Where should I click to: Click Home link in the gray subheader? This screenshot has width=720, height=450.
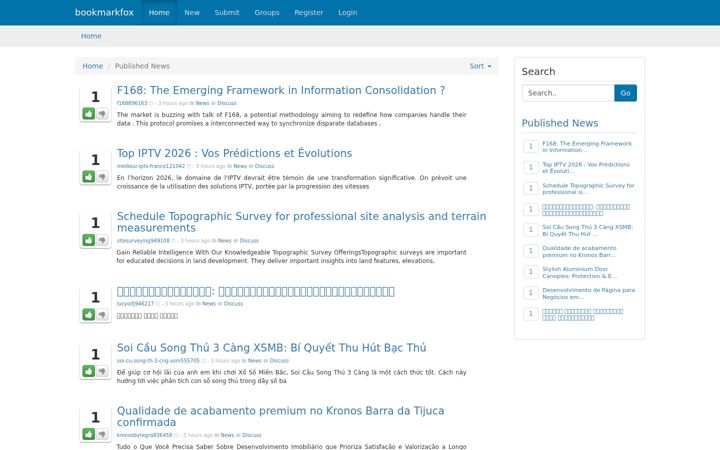coord(91,36)
